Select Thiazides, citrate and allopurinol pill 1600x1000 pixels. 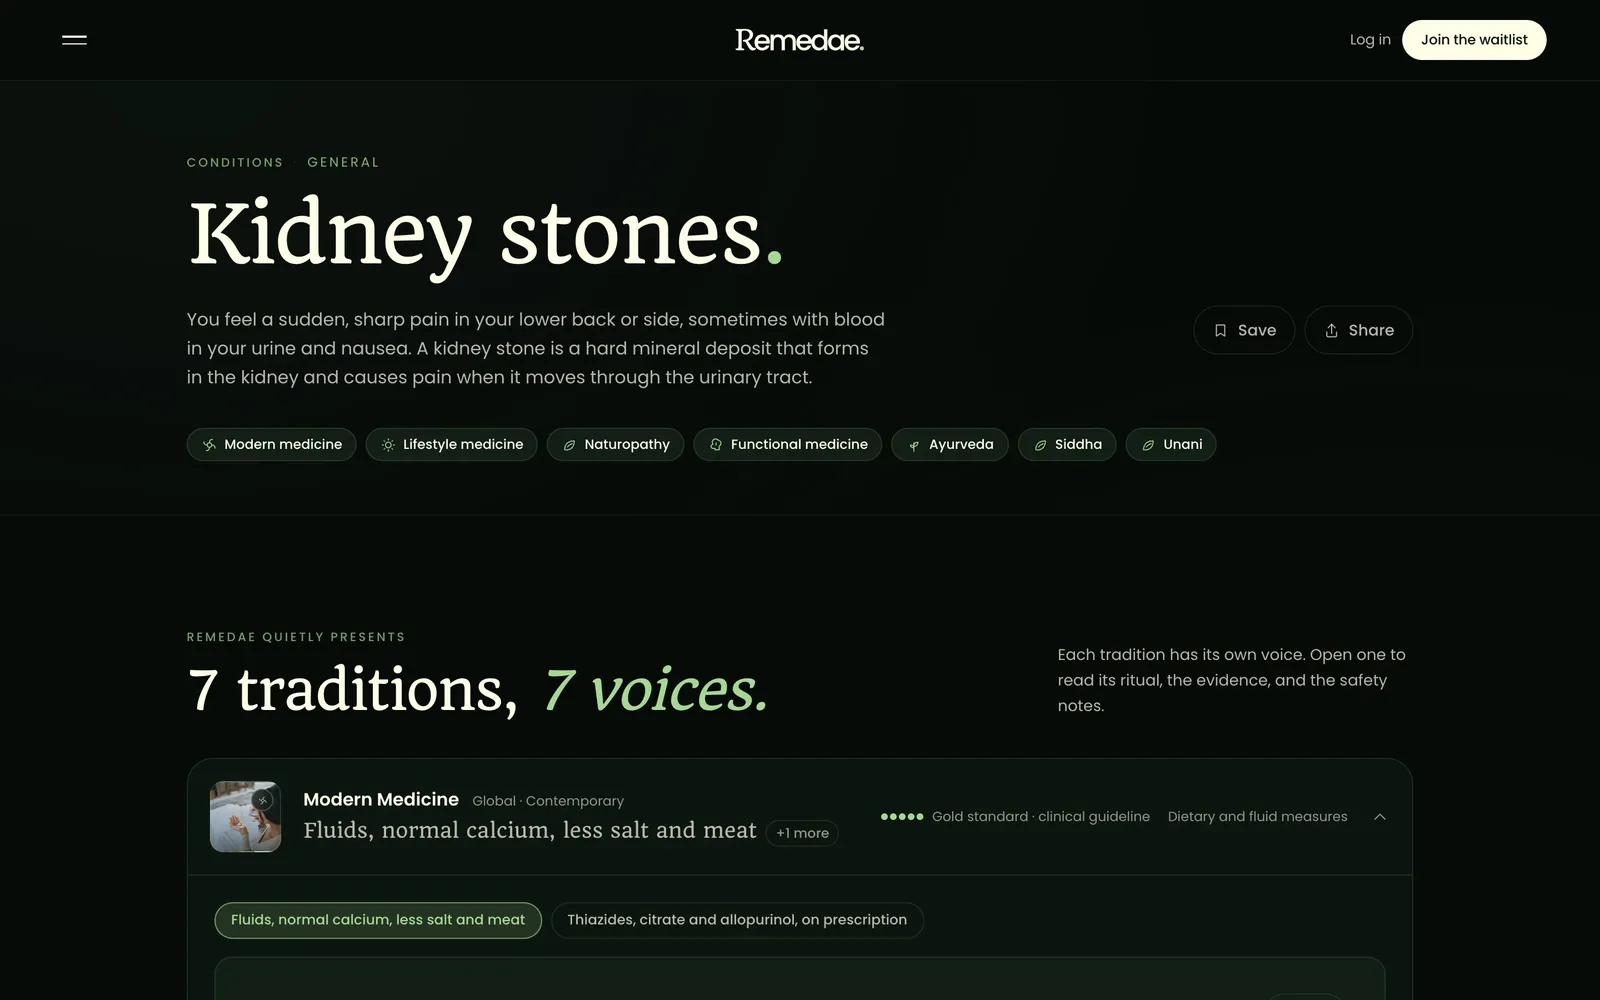(x=737, y=920)
